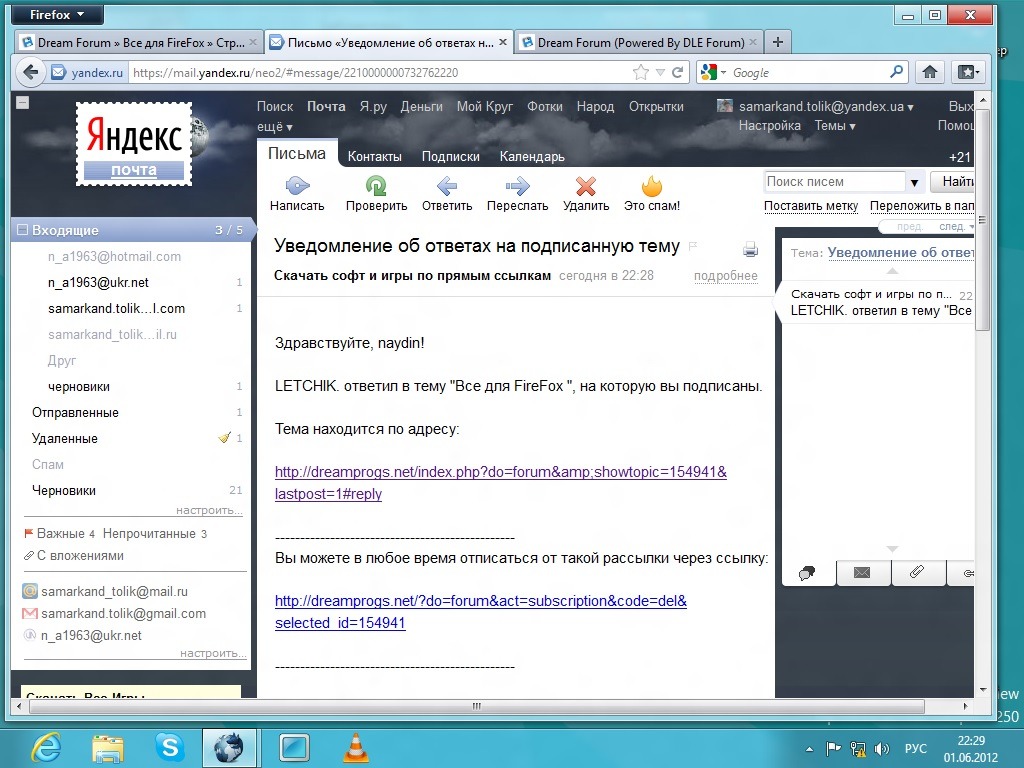Screen dimensions: 1024x768
Task: Click the paperclip icon in thread panel
Action: (917, 572)
